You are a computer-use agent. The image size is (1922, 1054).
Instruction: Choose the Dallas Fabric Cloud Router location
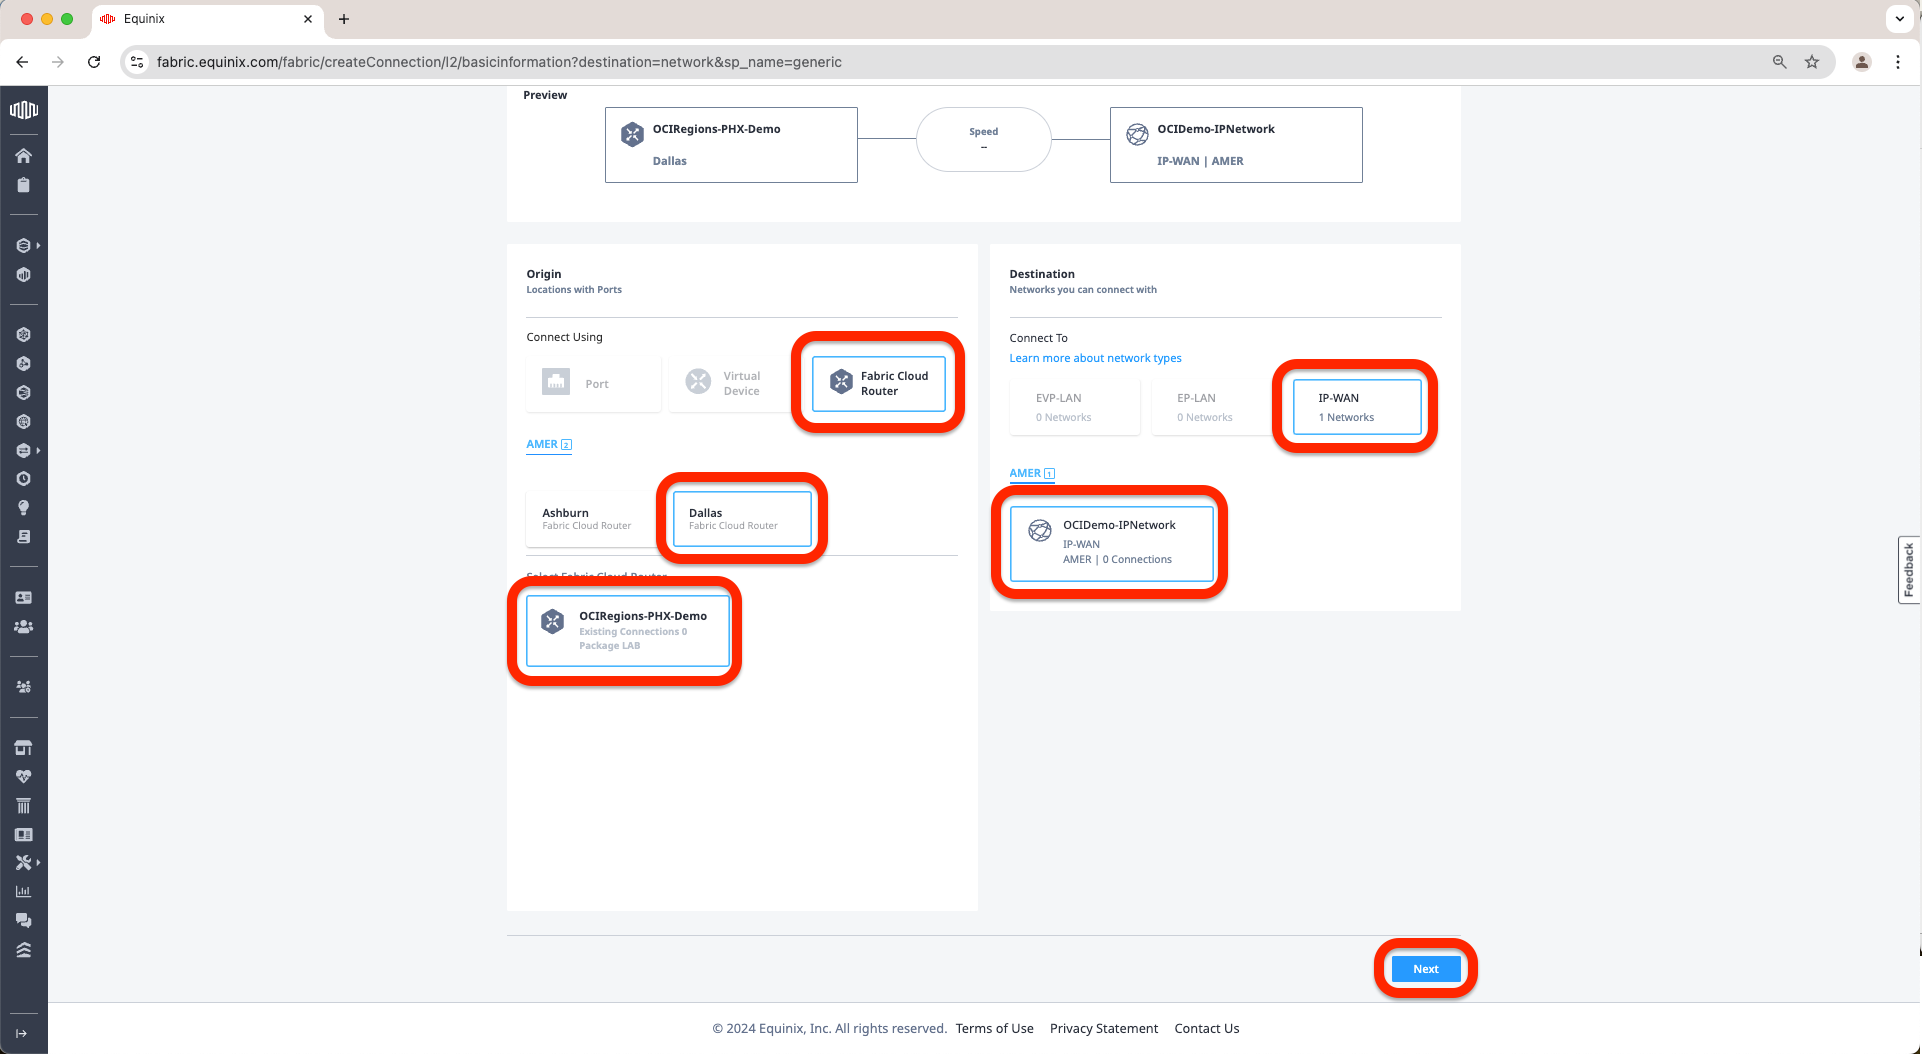(x=742, y=518)
